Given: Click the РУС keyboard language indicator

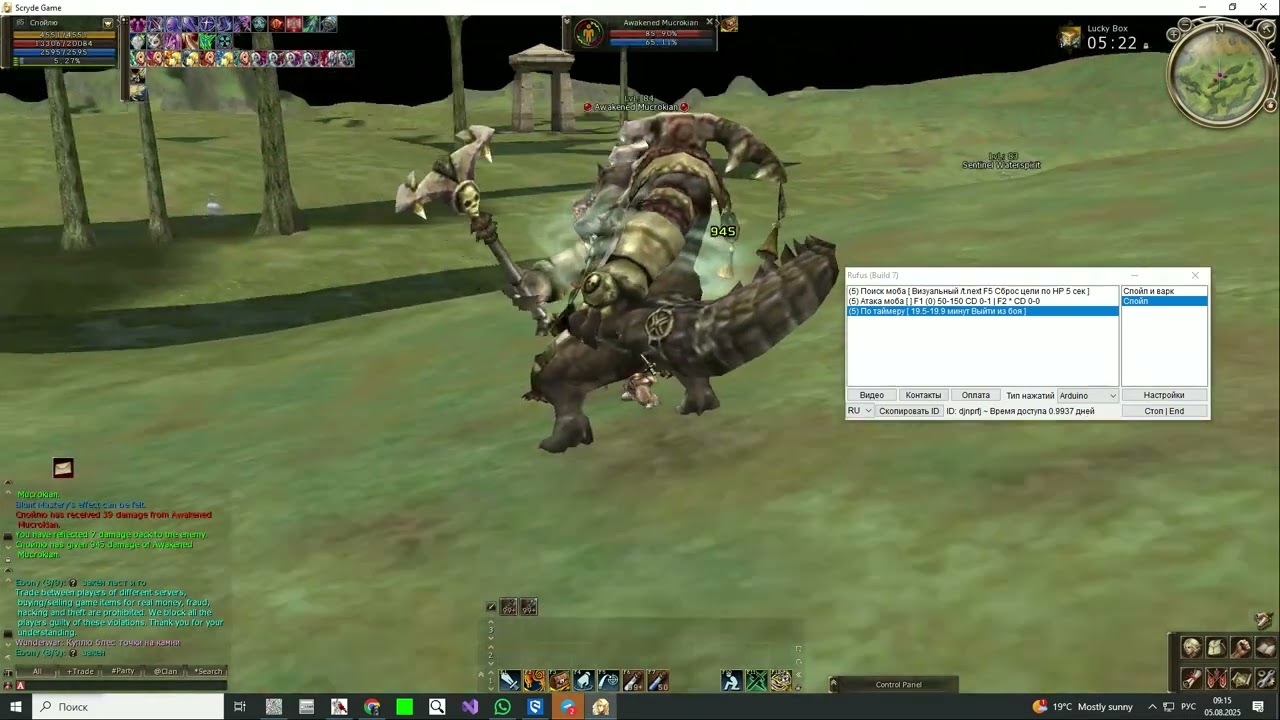Looking at the screenshot, I should click(x=1189, y=707).
